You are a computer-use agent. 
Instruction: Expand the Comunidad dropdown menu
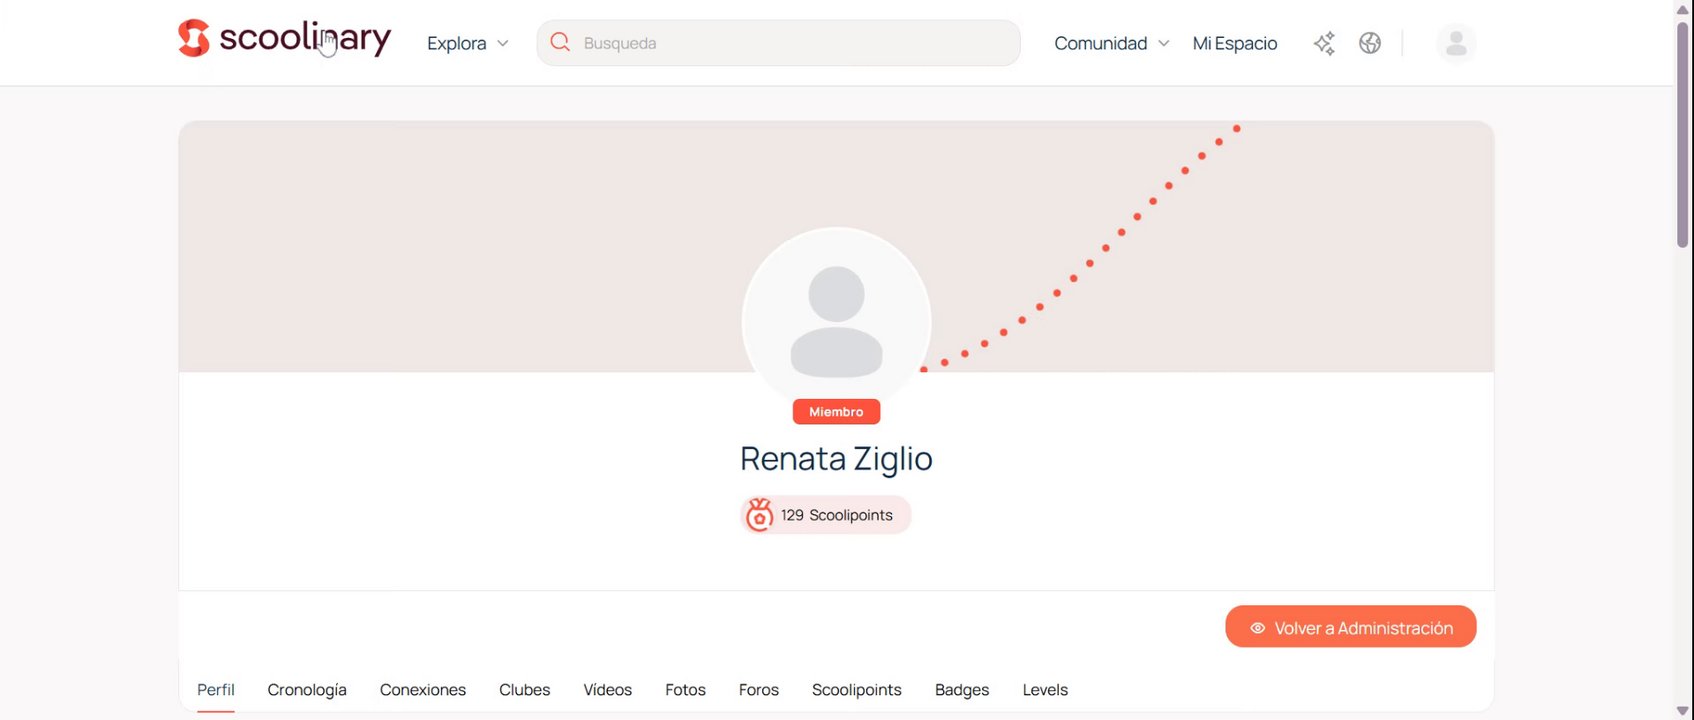pos(1111,43)
